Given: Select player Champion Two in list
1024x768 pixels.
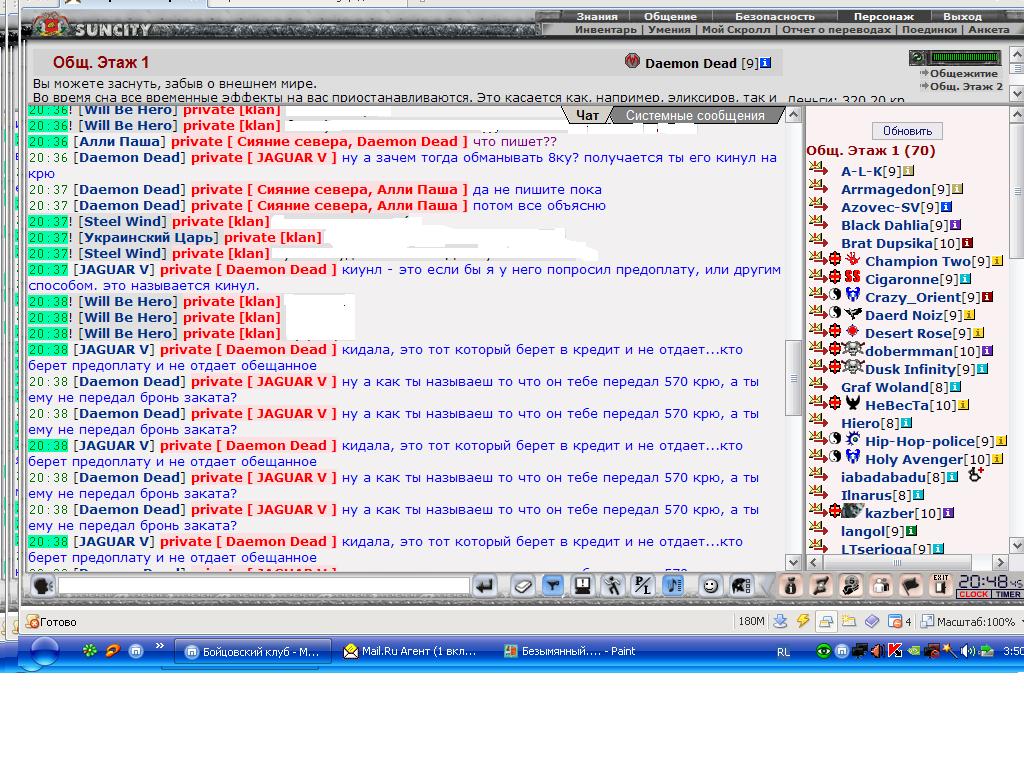Looking at the screenshot, I should pyautogui.click(x=918, y=261).
